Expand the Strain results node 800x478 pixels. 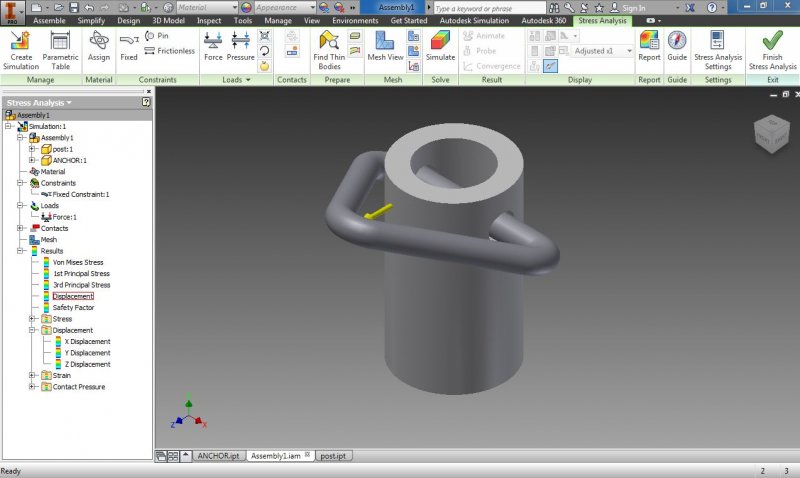[x=33, y=376]
